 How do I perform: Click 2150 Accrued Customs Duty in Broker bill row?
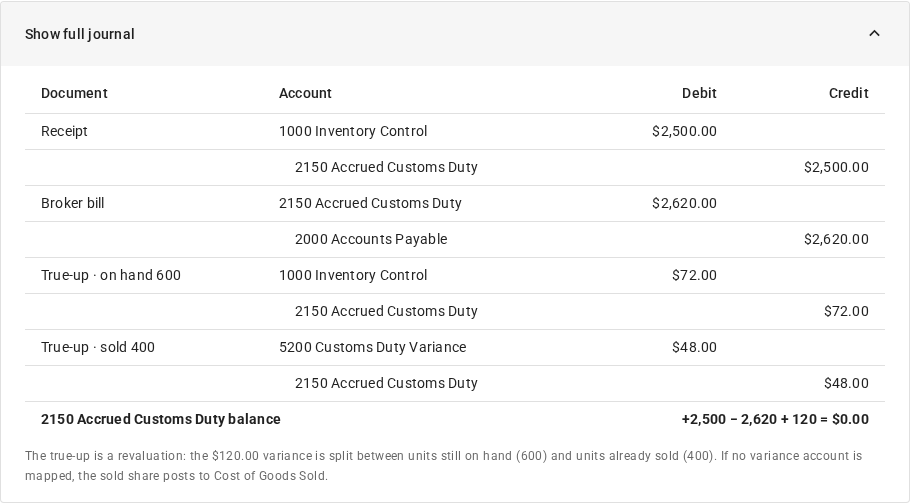tap(370, 203)
